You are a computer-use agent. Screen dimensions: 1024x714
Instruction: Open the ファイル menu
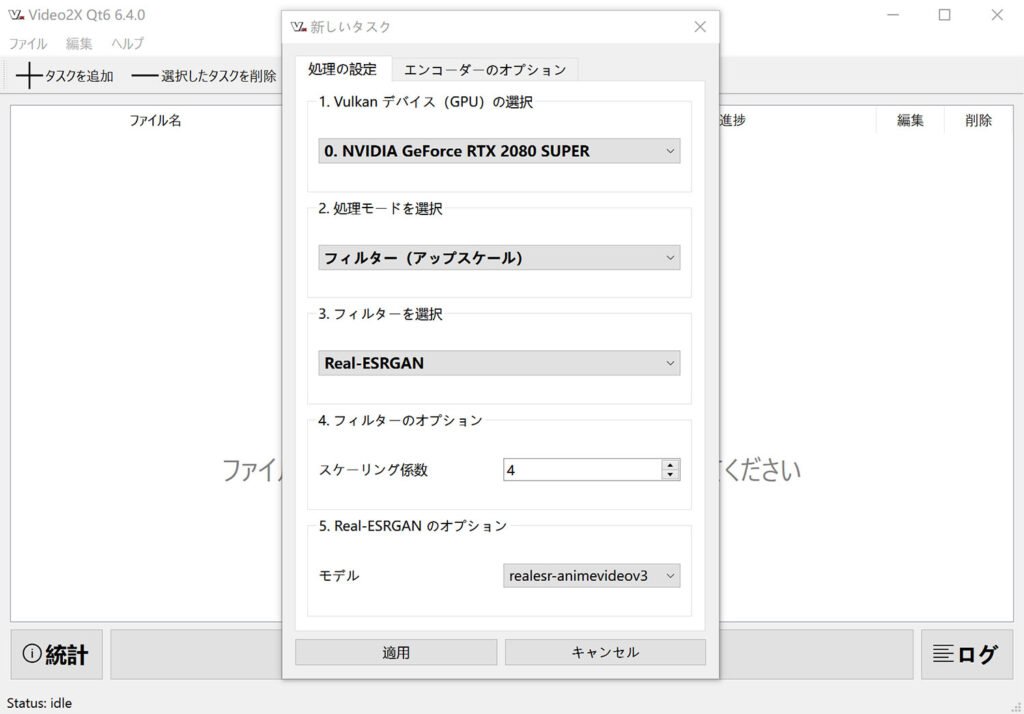click(x=27, y=43)
